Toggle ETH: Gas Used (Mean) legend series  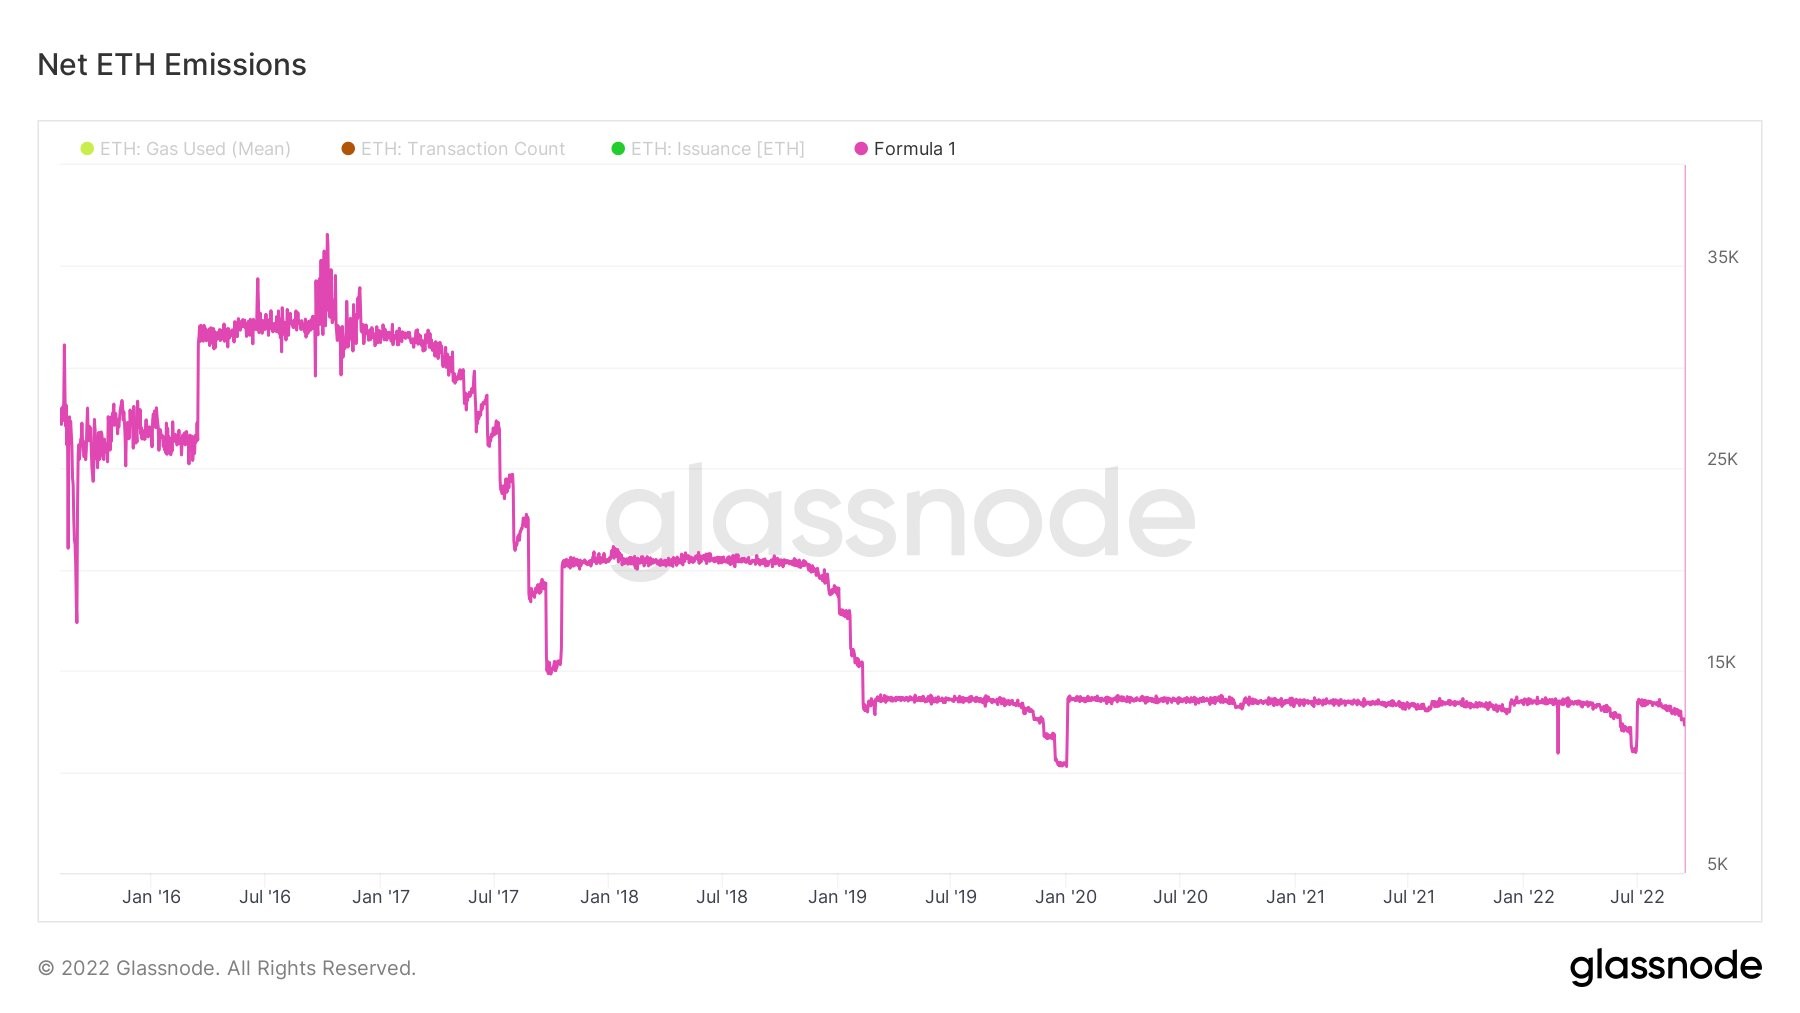coord(186,149)
